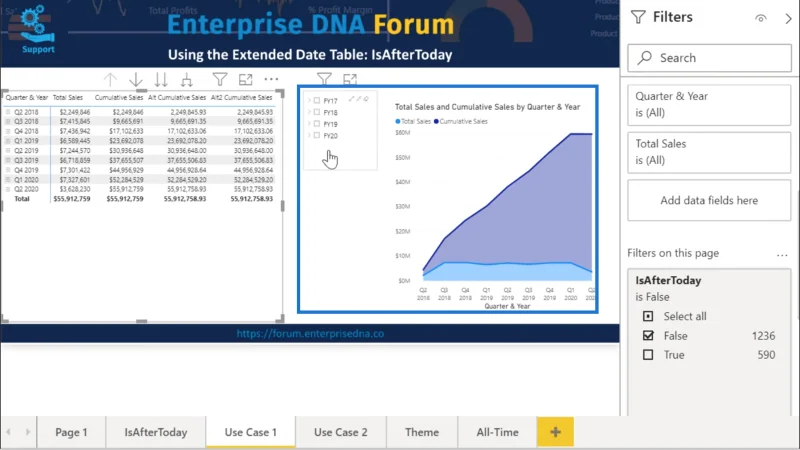The height and width of the screenshot is (450, 800).
Task: Expand the Q1 2019 table row
Action: [x=8, y=141]
